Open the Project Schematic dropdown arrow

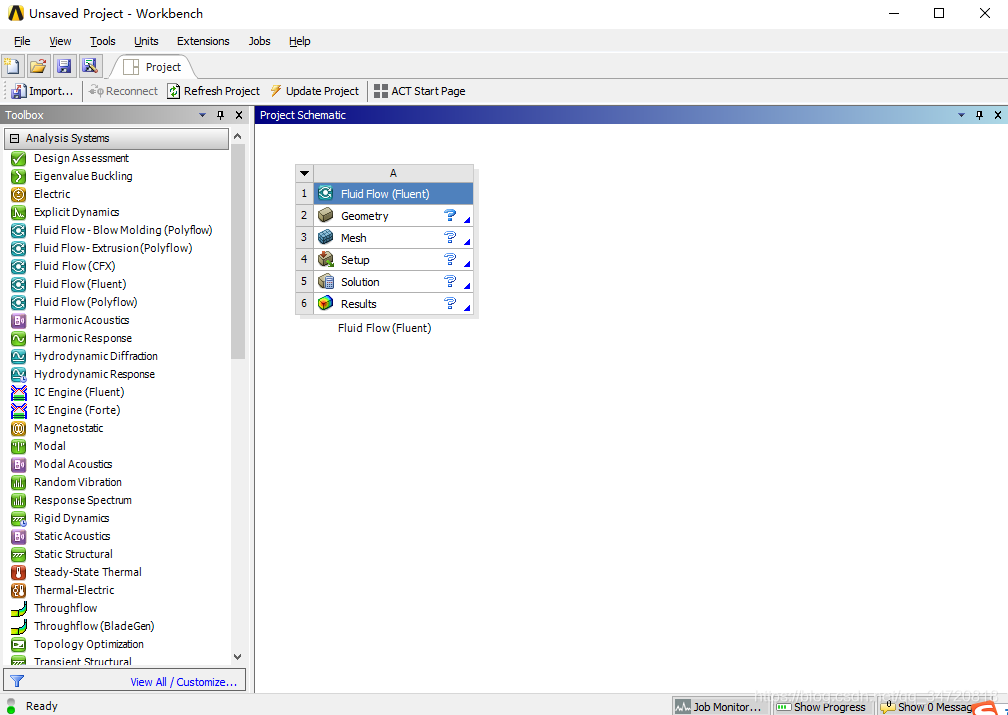click(x=962, y=115)
